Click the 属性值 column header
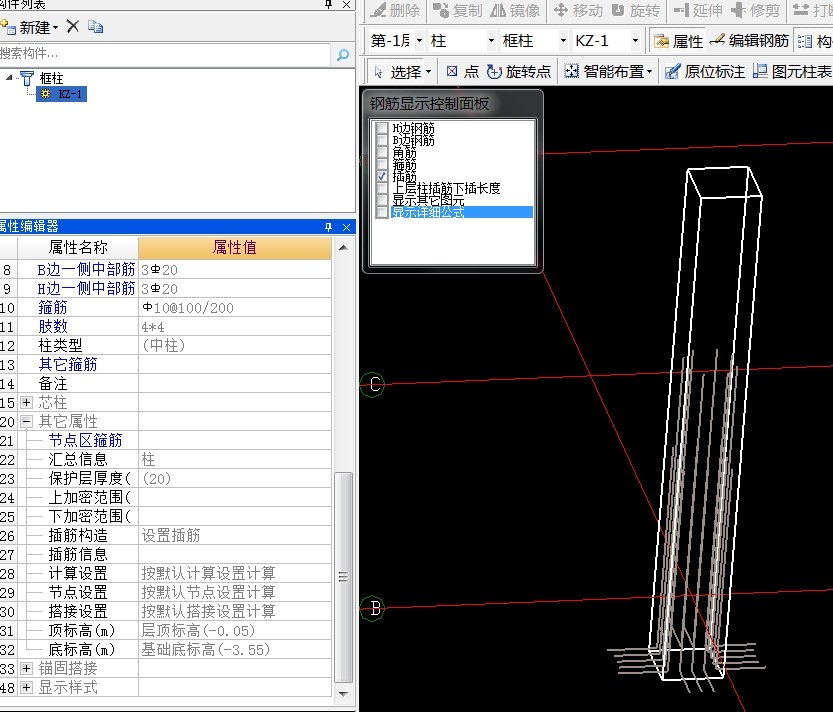Image resolution: width=833 pixels, height=712 pixels. click(x=234, y=248)
